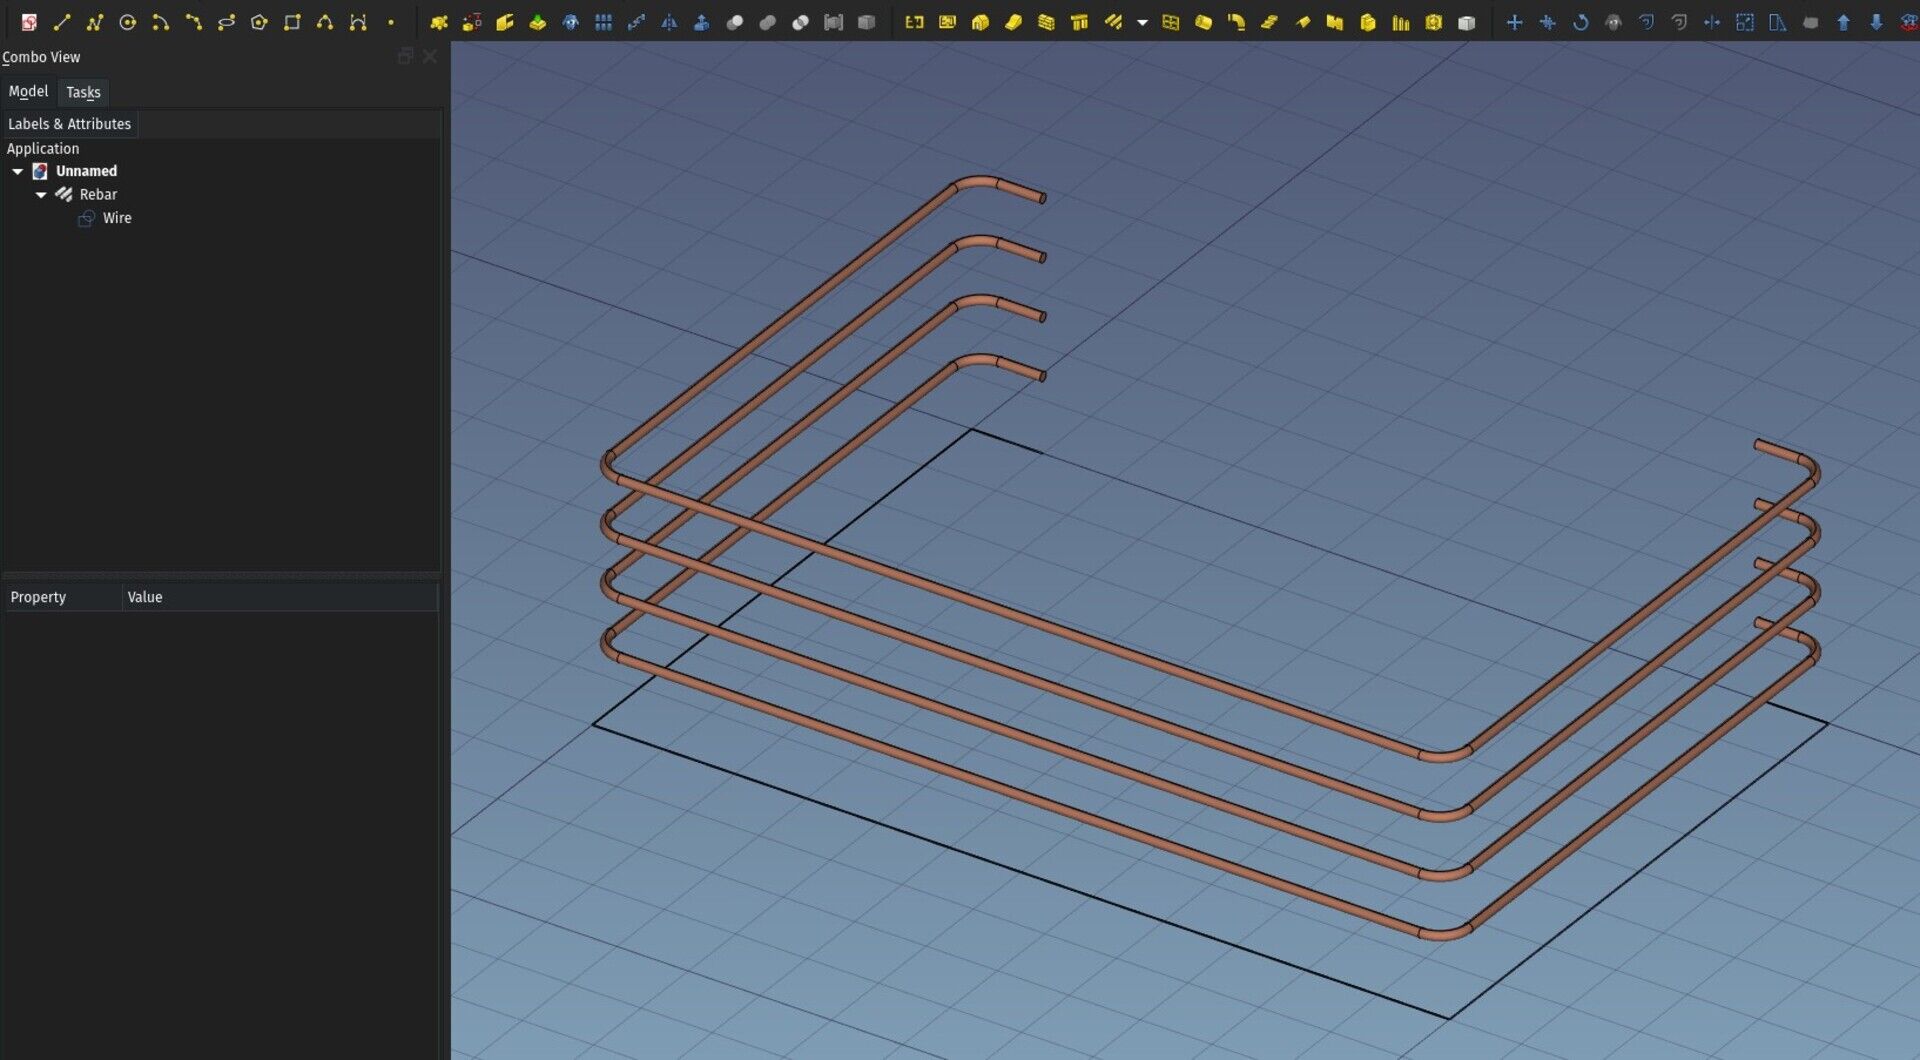Image resolution: width=1920 pixels, height=1060 pixels.
Task: Click the white generic Box icon
Action: click(1467, 22)
